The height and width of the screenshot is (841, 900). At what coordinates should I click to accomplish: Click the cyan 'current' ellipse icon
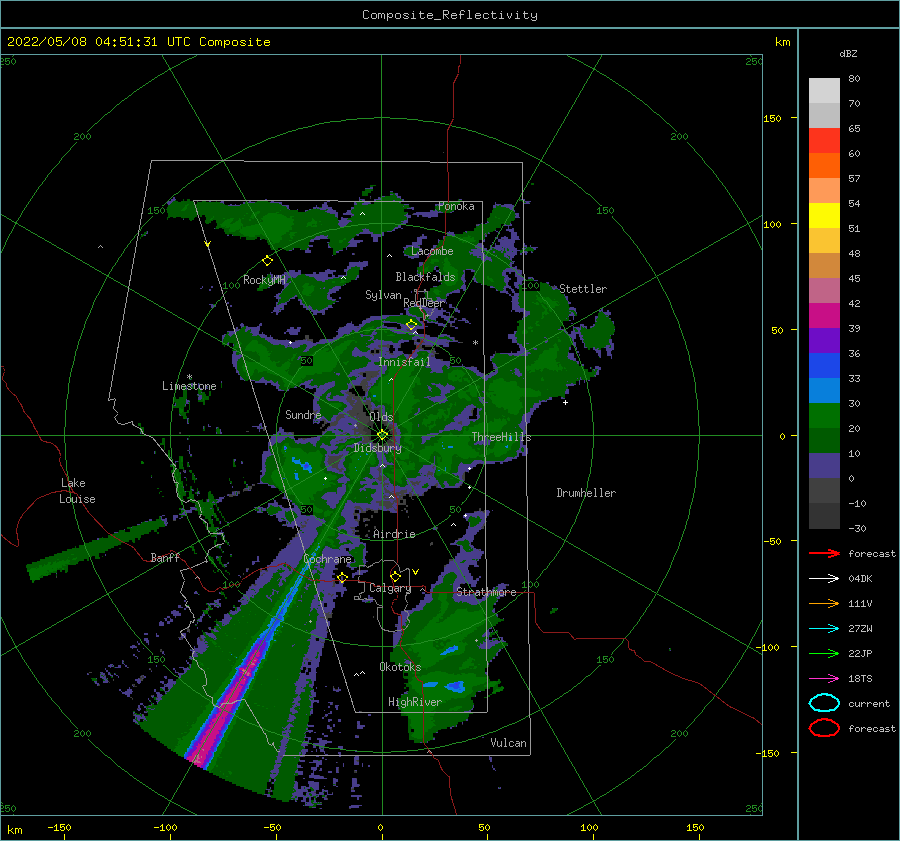click(x=824, y=703)
